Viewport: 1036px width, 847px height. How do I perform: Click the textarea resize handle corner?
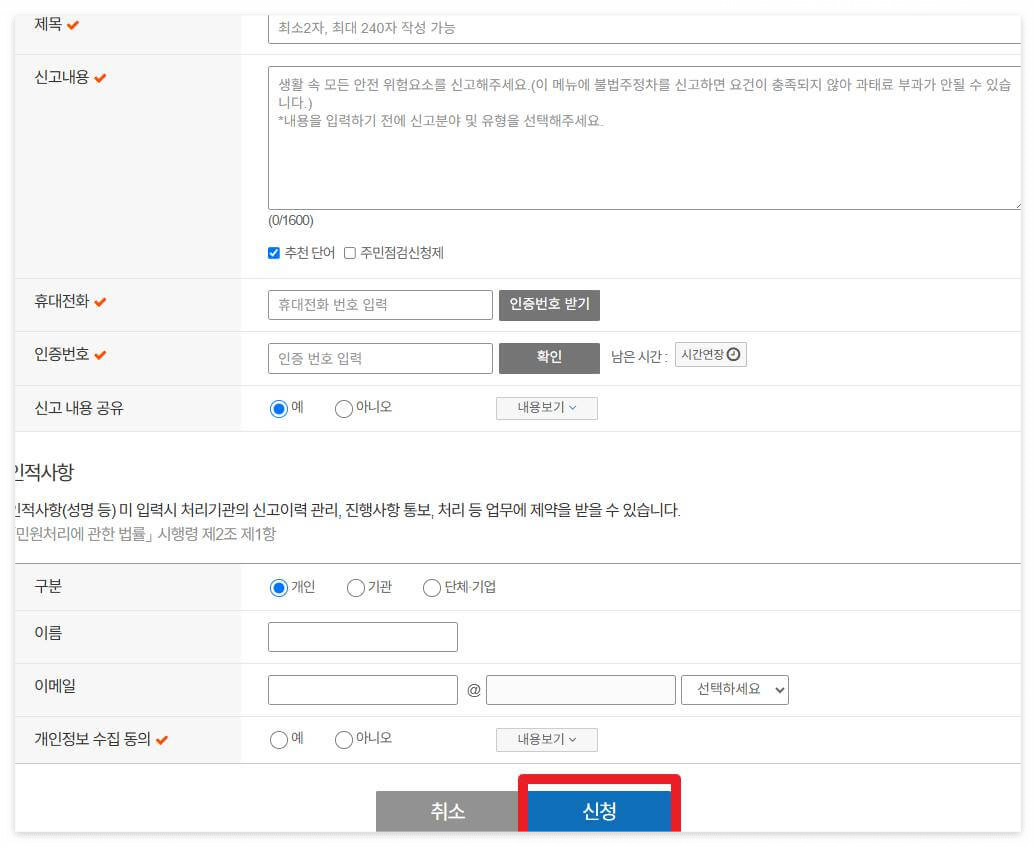pos(1017,205)
